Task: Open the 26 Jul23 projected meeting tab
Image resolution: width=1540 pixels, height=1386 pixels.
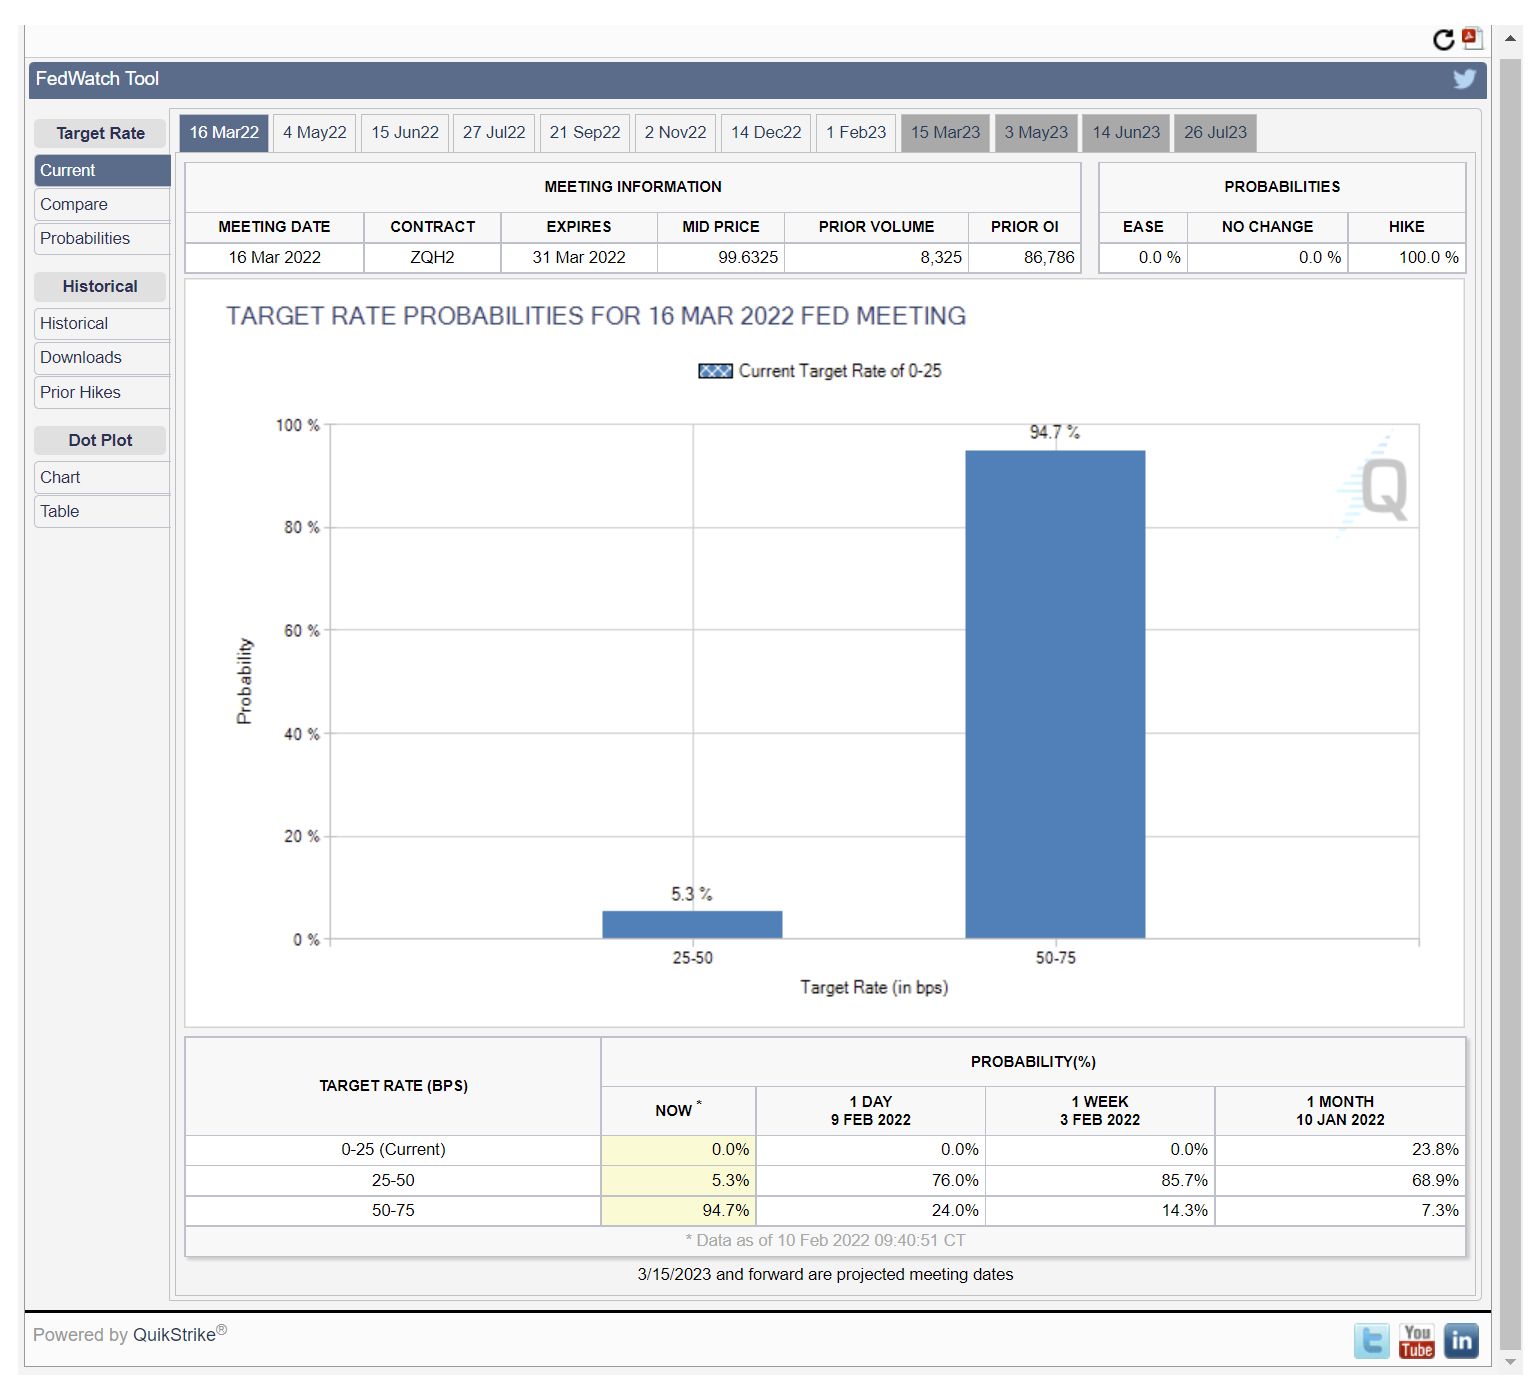Action: [x=1215, y=133]
